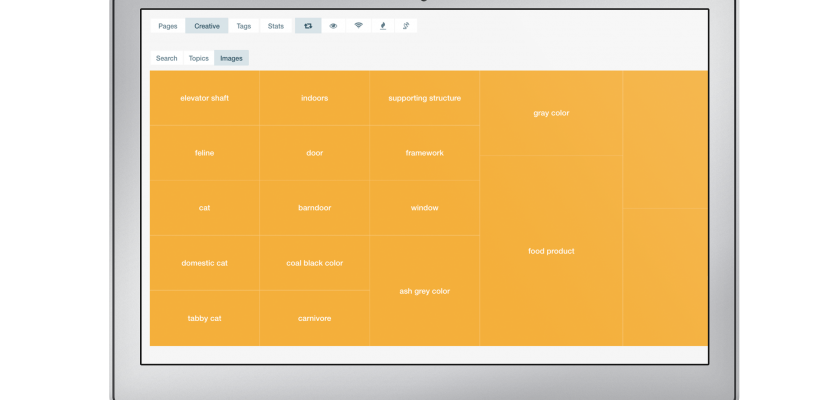Click the 'gray color' tile
The width and height of the screenshot is (840, 400).
[551, 113]
